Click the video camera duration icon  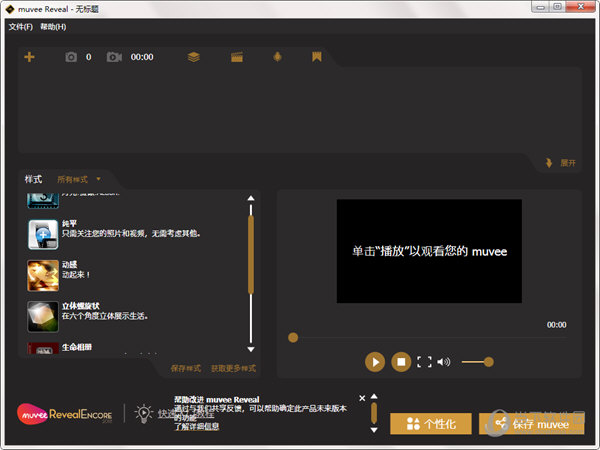[x=114, y=57]
